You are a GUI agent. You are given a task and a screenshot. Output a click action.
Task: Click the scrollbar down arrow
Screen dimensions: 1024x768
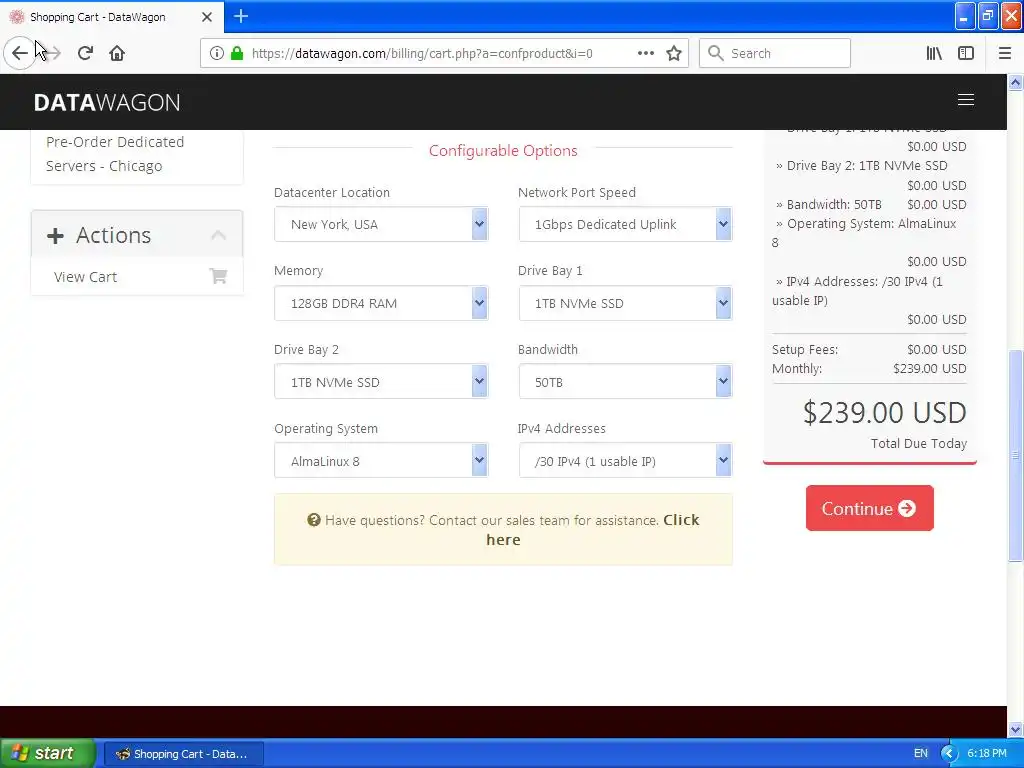pos(1016,729)
